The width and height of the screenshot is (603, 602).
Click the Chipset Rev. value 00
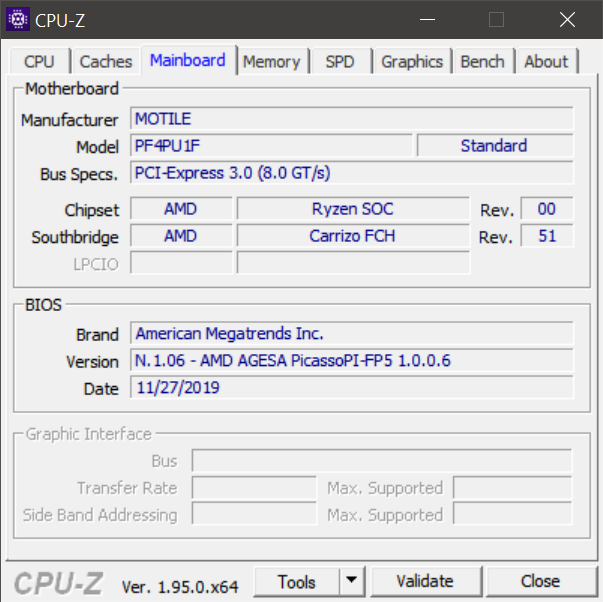(x=547, y=209)
